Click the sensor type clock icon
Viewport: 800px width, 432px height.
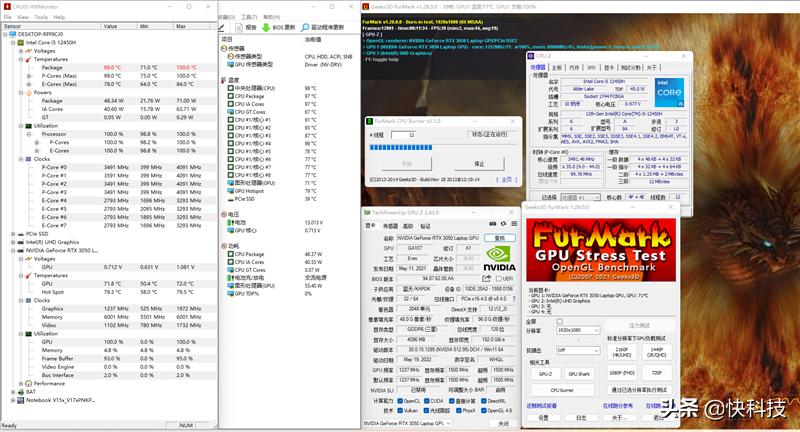[231, 56]
